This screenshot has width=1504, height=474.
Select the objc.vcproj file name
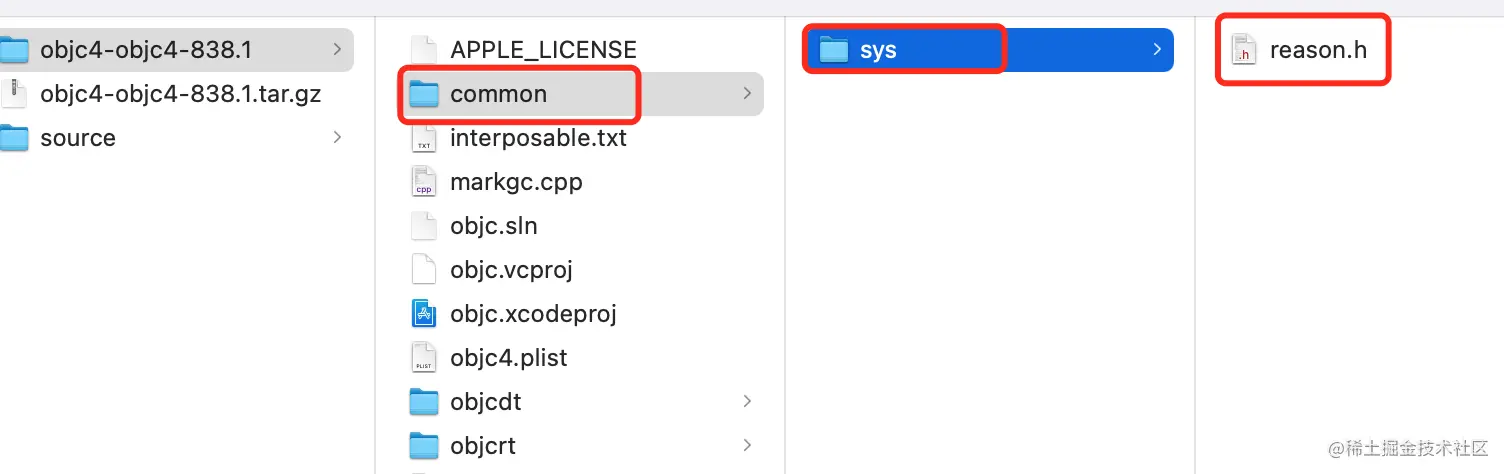point(511,270)
